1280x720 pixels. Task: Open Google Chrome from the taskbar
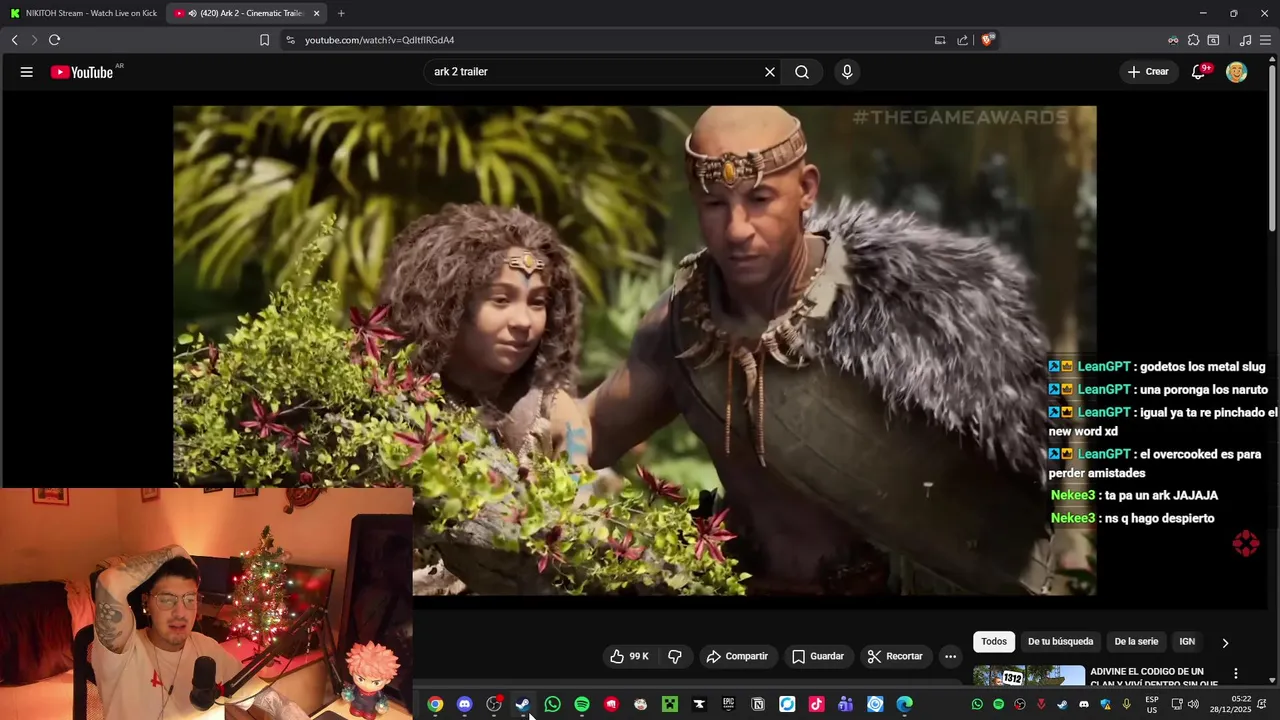point(435,704)
